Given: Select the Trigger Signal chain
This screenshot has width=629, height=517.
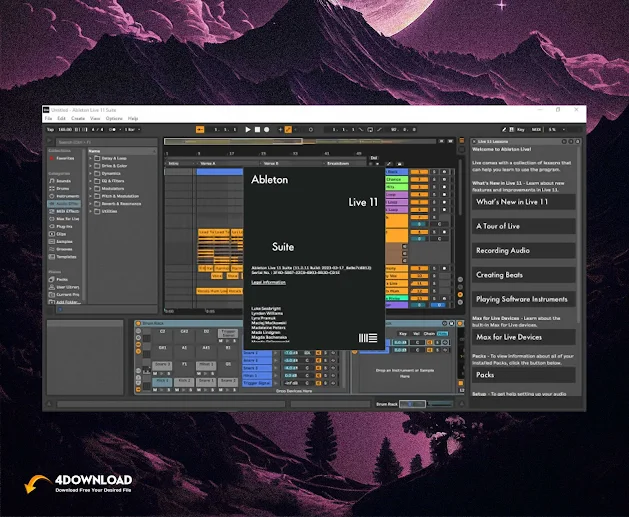Looking at the screenshot, I should [257, 383].
